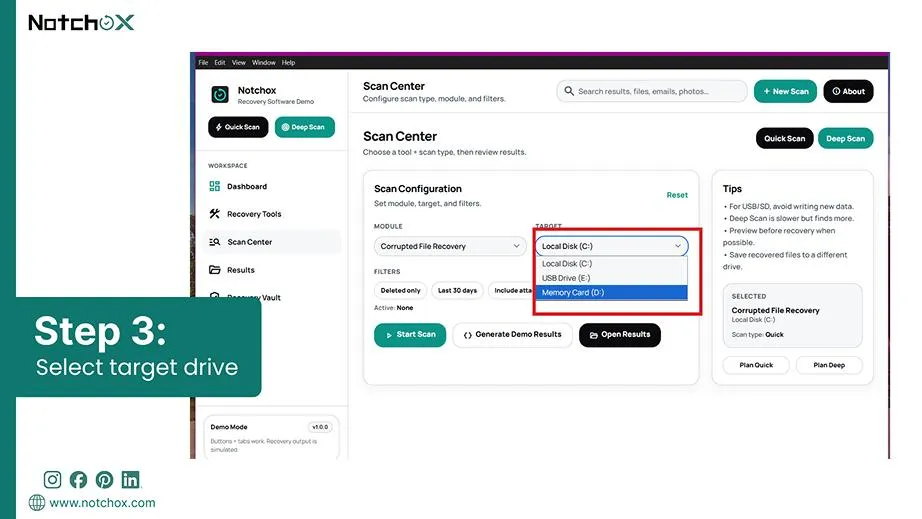Click www.notchox.com website link
This screenshot has width=922, height=519.
(102, 503)
